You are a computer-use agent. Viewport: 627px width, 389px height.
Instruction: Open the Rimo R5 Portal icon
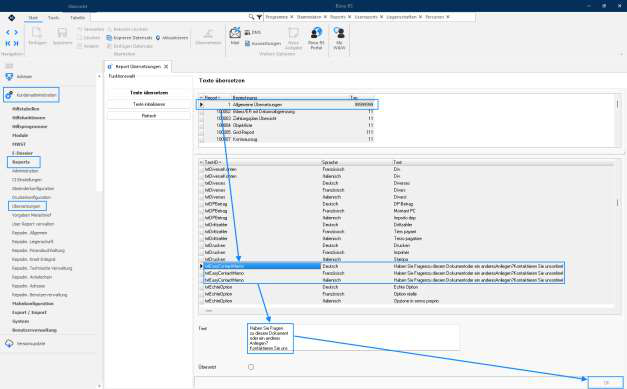point(316,33)
